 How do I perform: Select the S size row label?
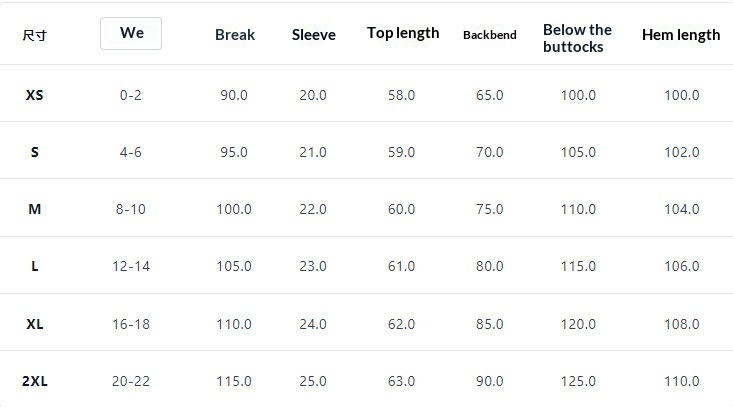(x=35, y=152)
